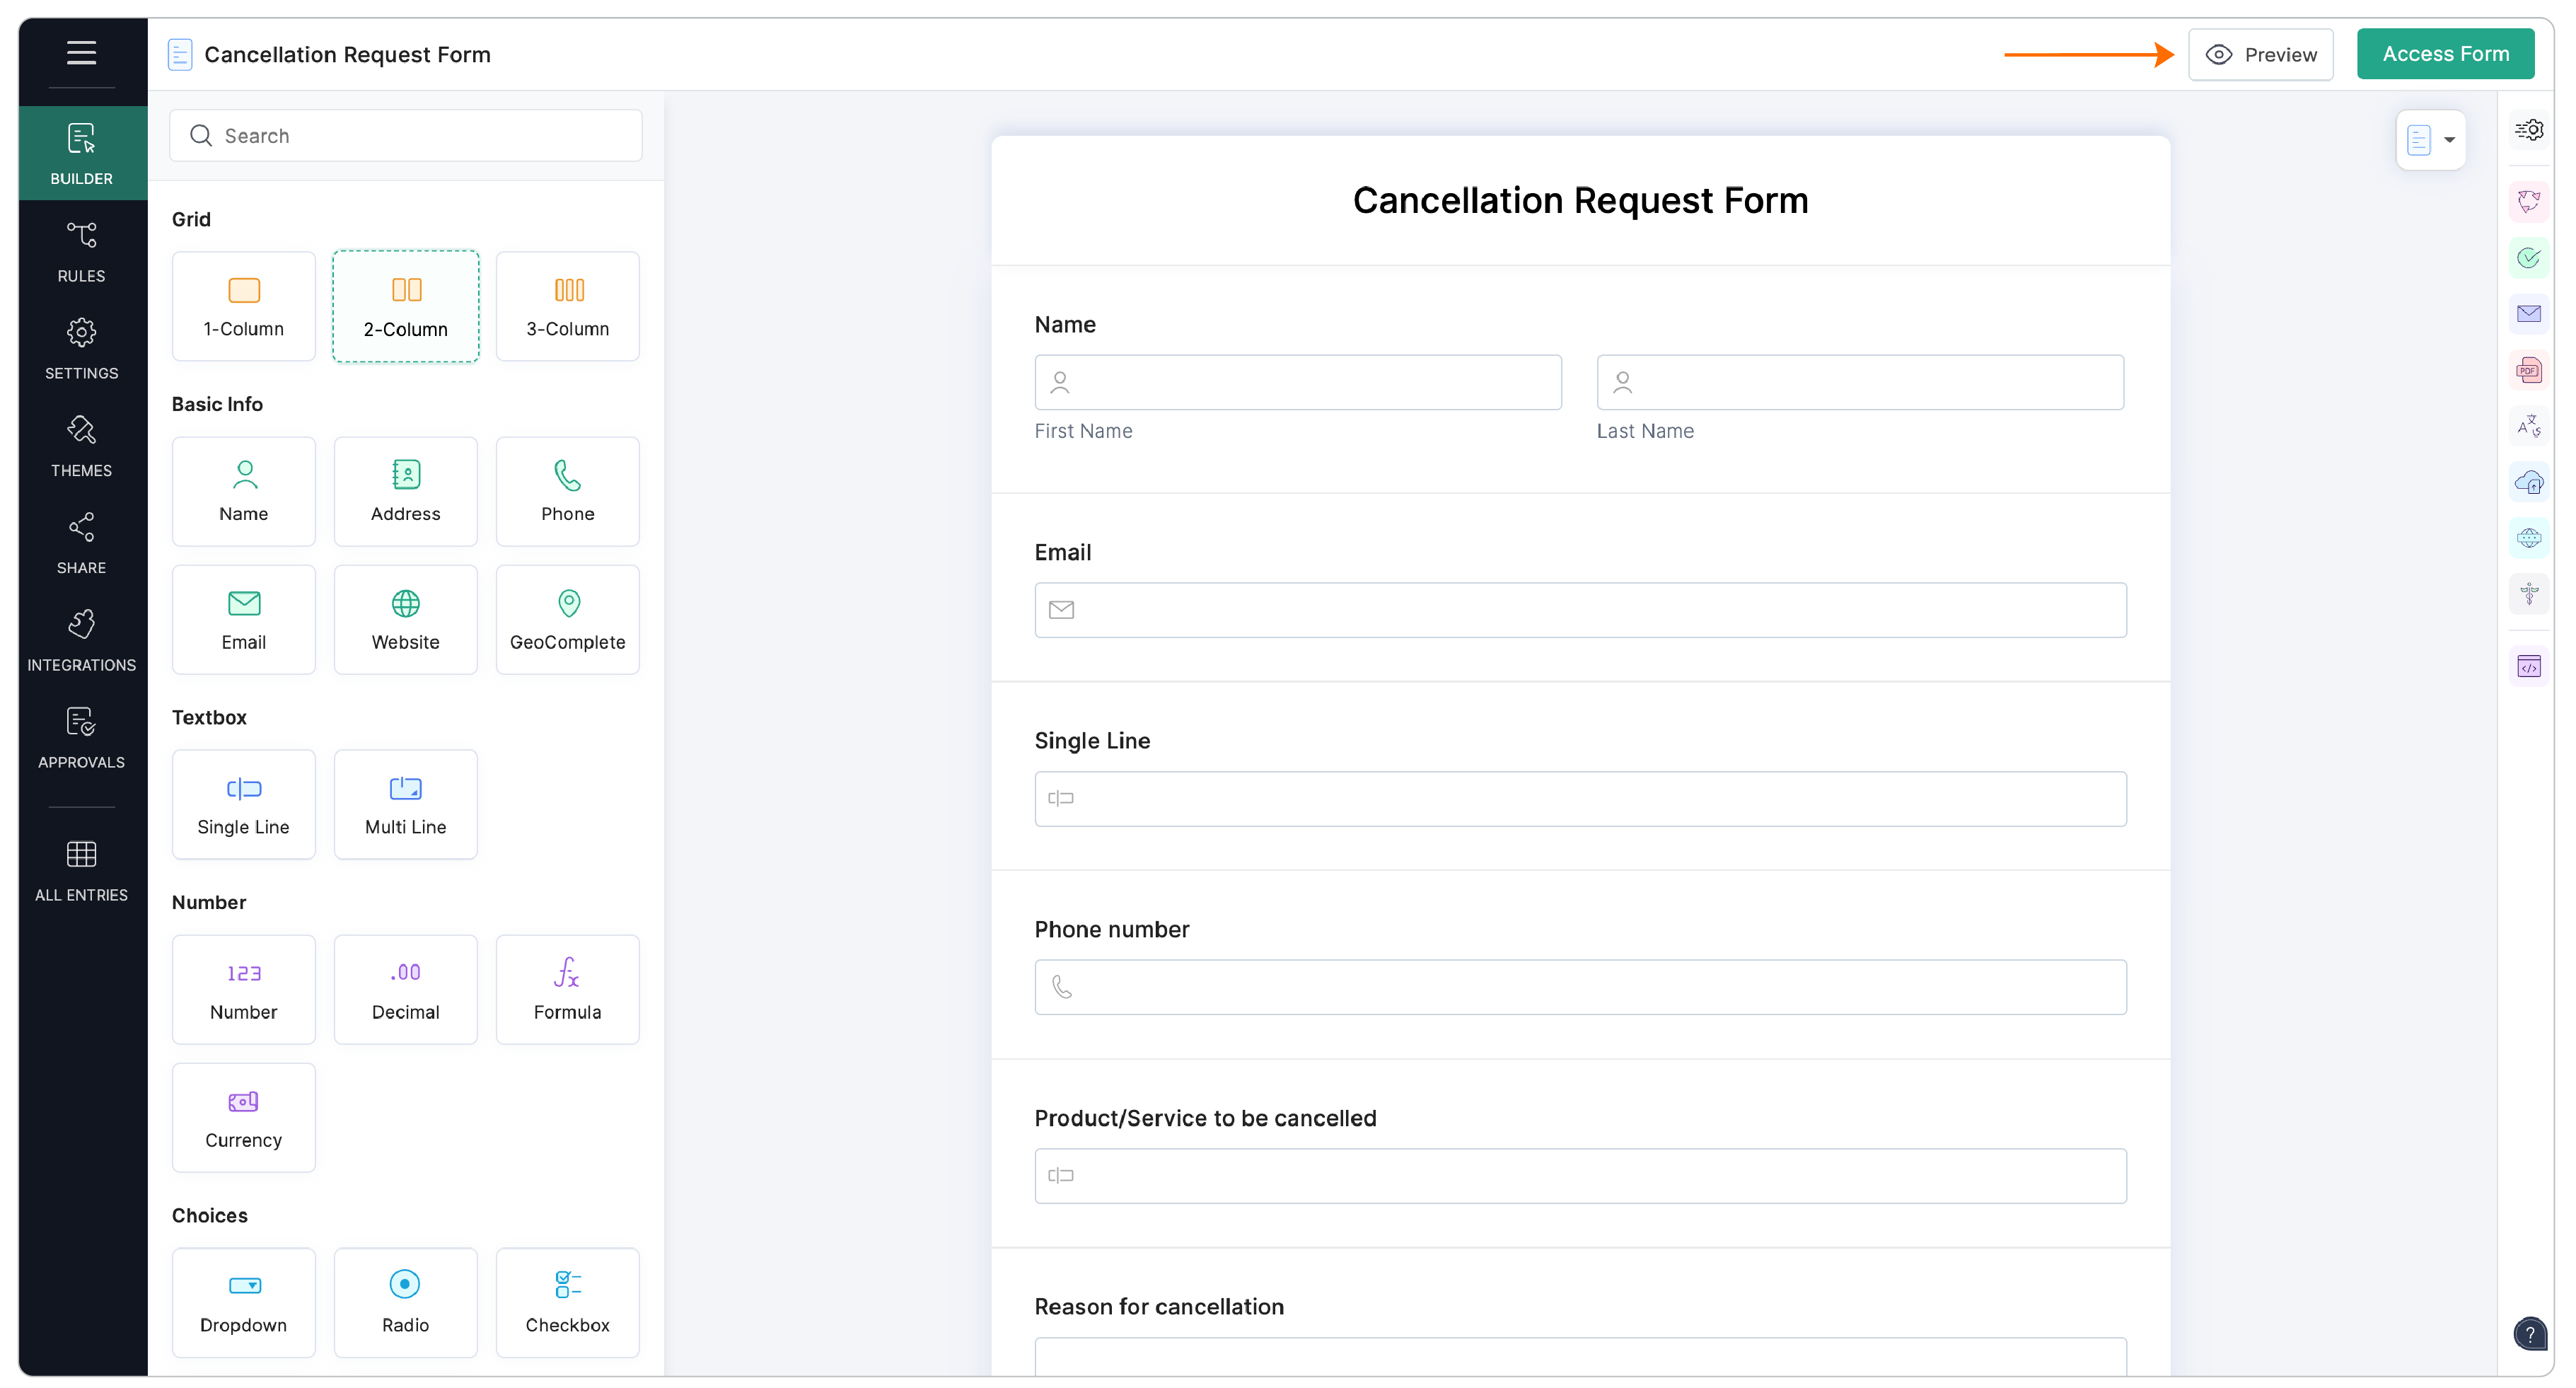This screenshot has height=1388, width=2576.
Task: Go to the All Entries section
Action: (x=81, y=869)
